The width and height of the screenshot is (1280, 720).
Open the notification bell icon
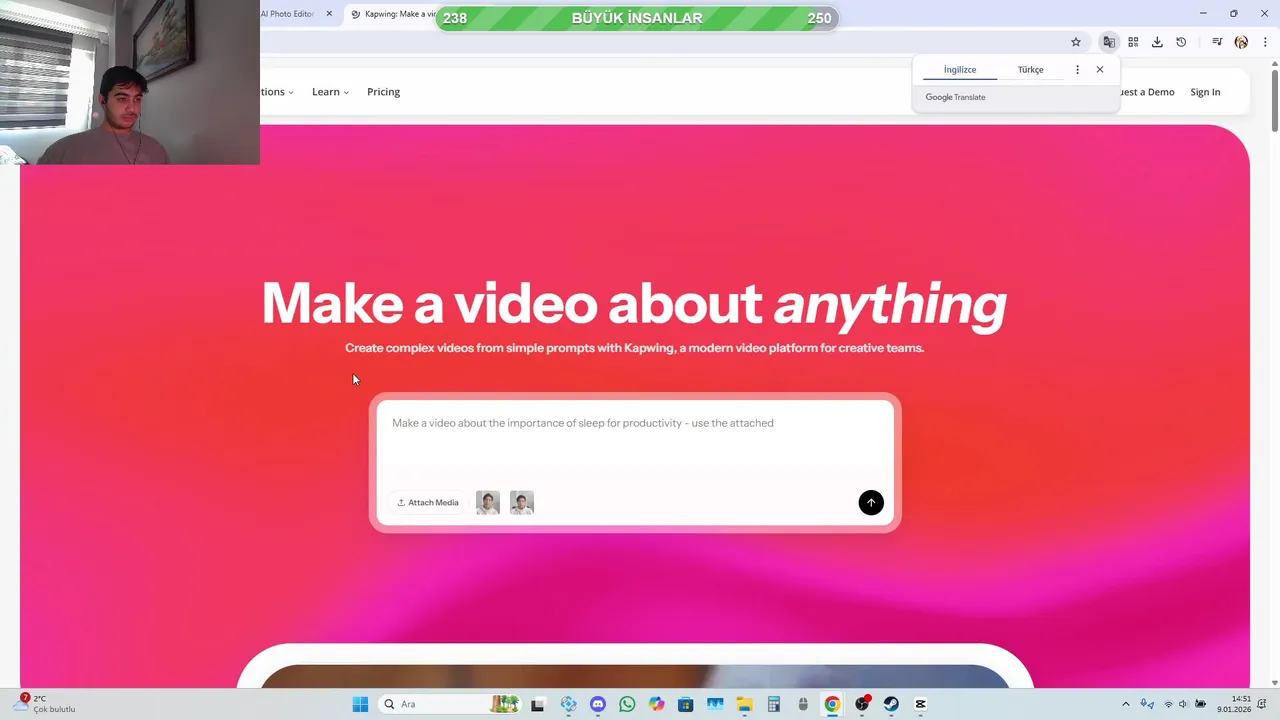tap(1262, 704)
